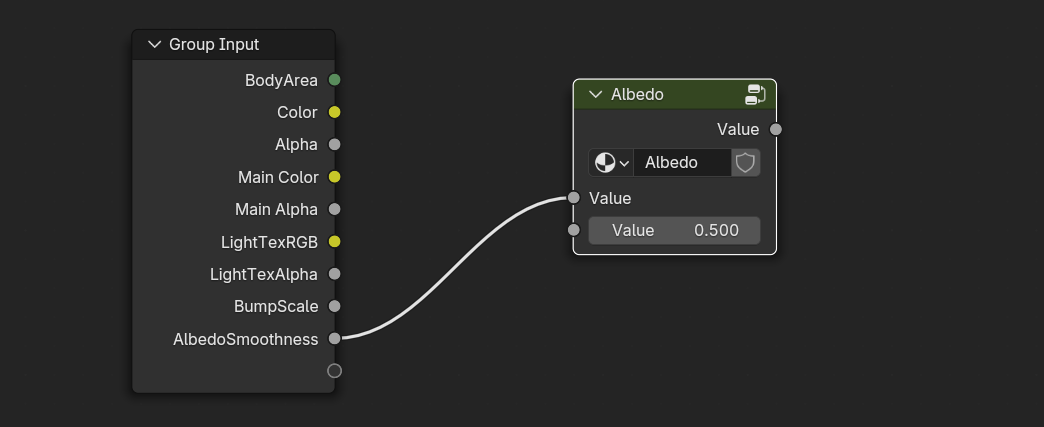Click the Value 0.500 slider field
The height and width of the screenshot is (427, 1044).
tap(674, 231)
